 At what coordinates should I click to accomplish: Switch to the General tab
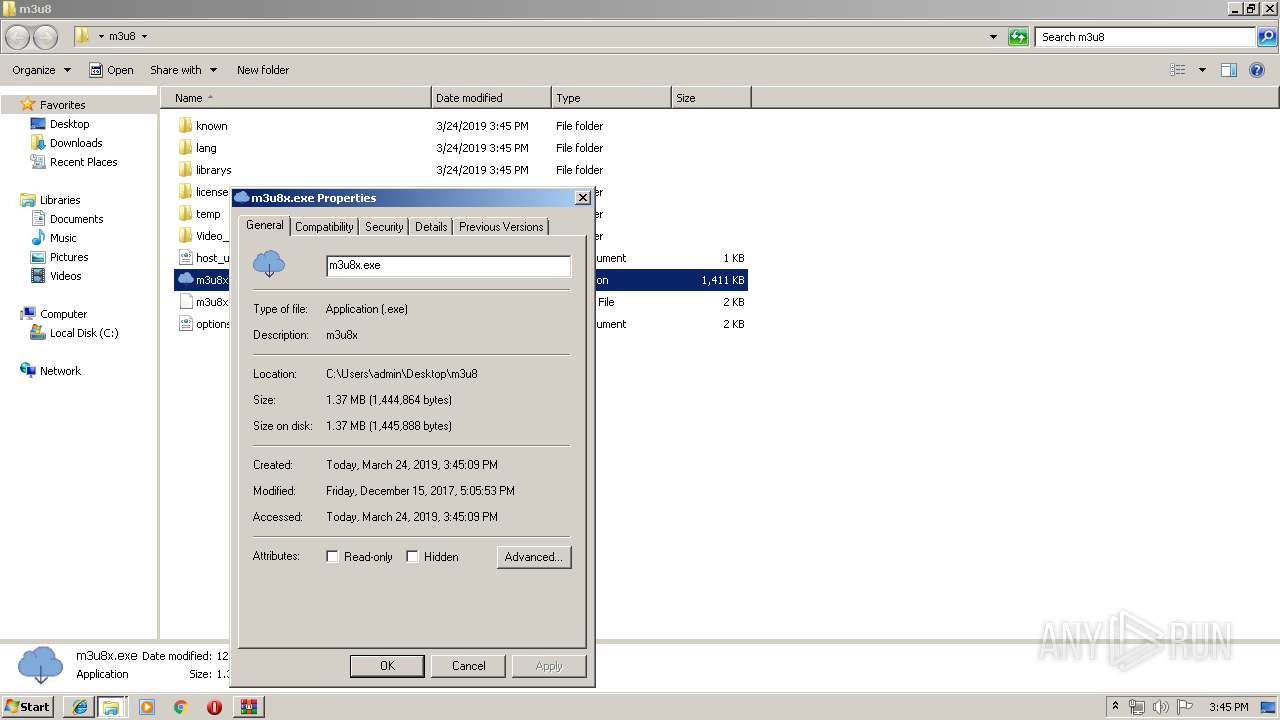coord(265,225)
